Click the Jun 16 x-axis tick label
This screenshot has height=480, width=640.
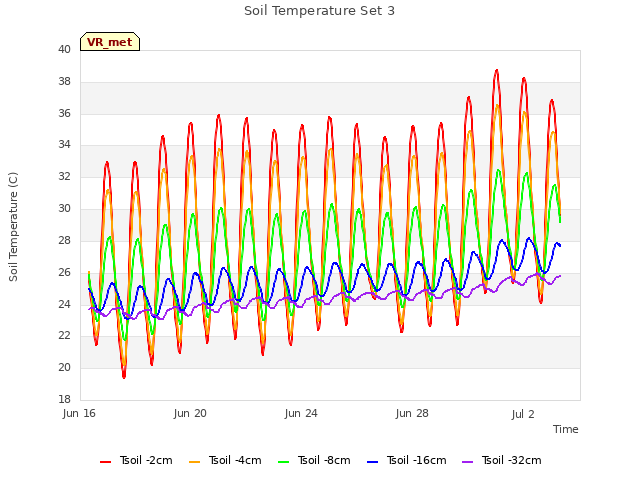[79, 413]
